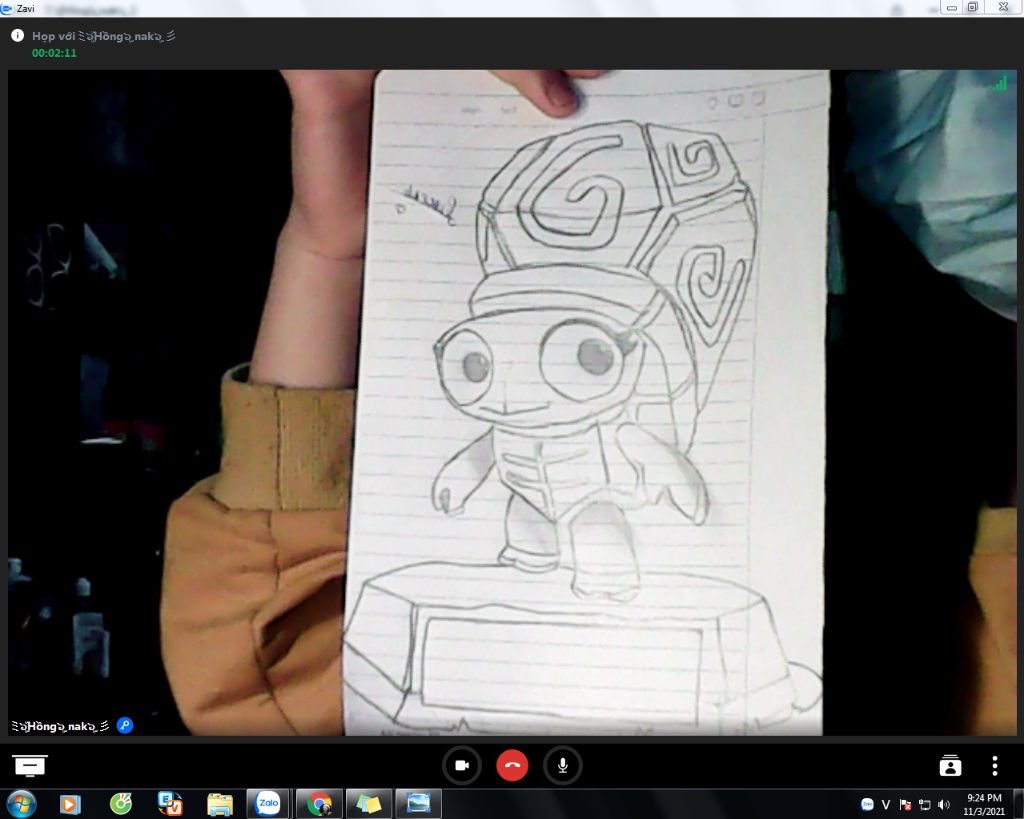Viewport: 1024px width, 819px height.
Task: Open File Explorer from taskbar
Action: point(220,804)
